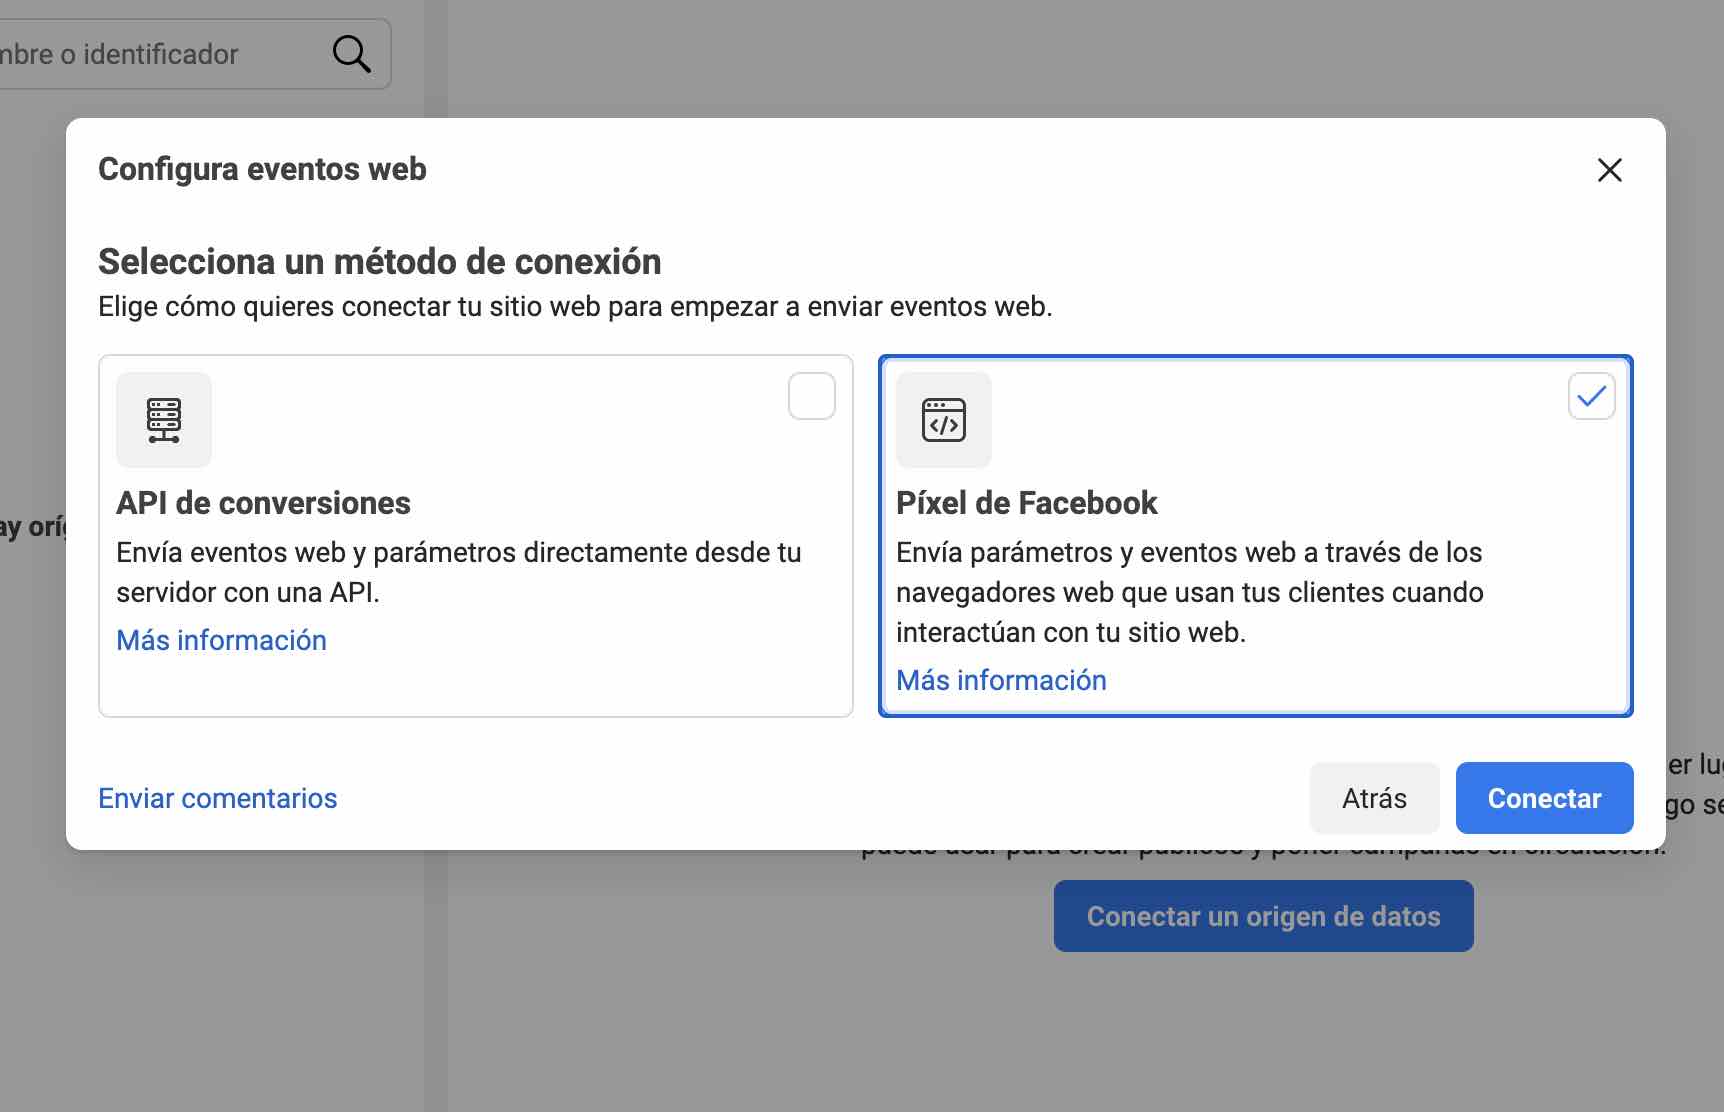
Task: Select the Píxel de Facebook card title
Action: pyautogui.click(x=1026, y=503)
